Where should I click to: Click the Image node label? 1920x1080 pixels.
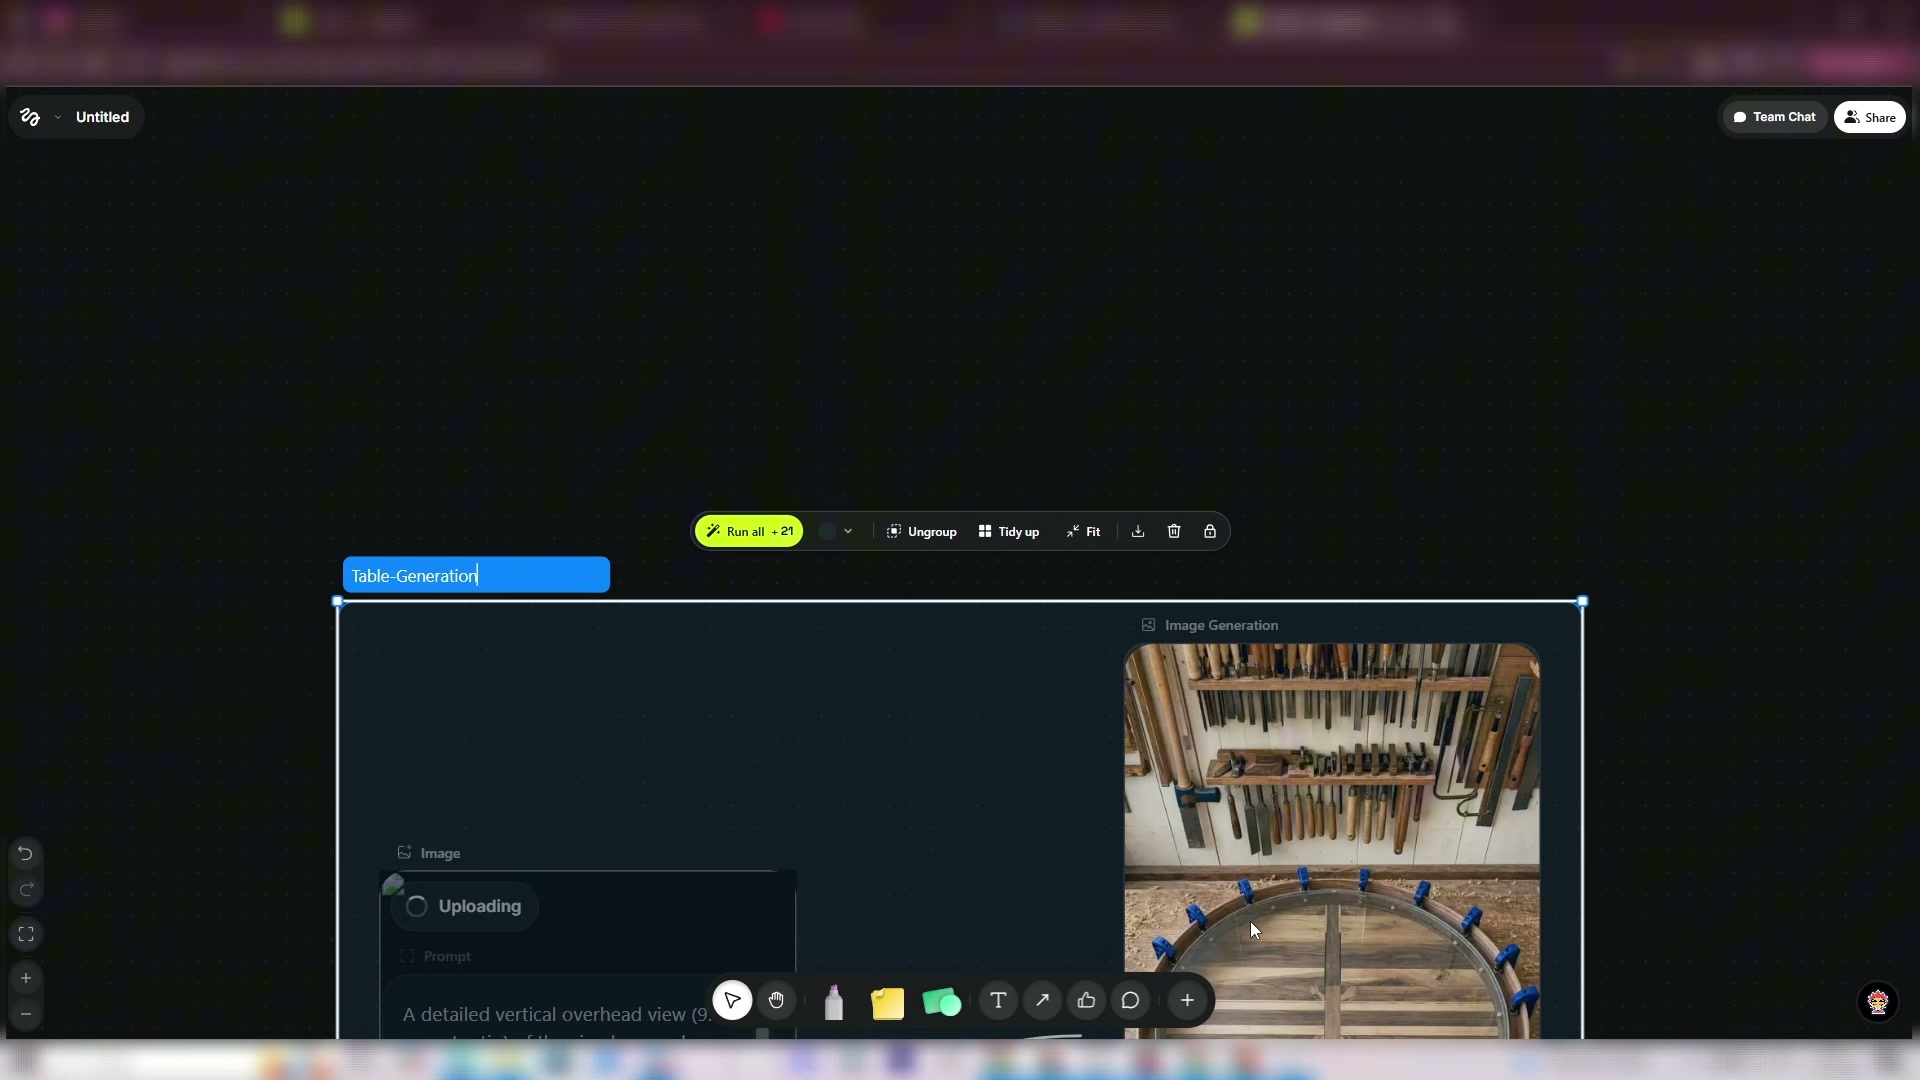click(440, 854)
